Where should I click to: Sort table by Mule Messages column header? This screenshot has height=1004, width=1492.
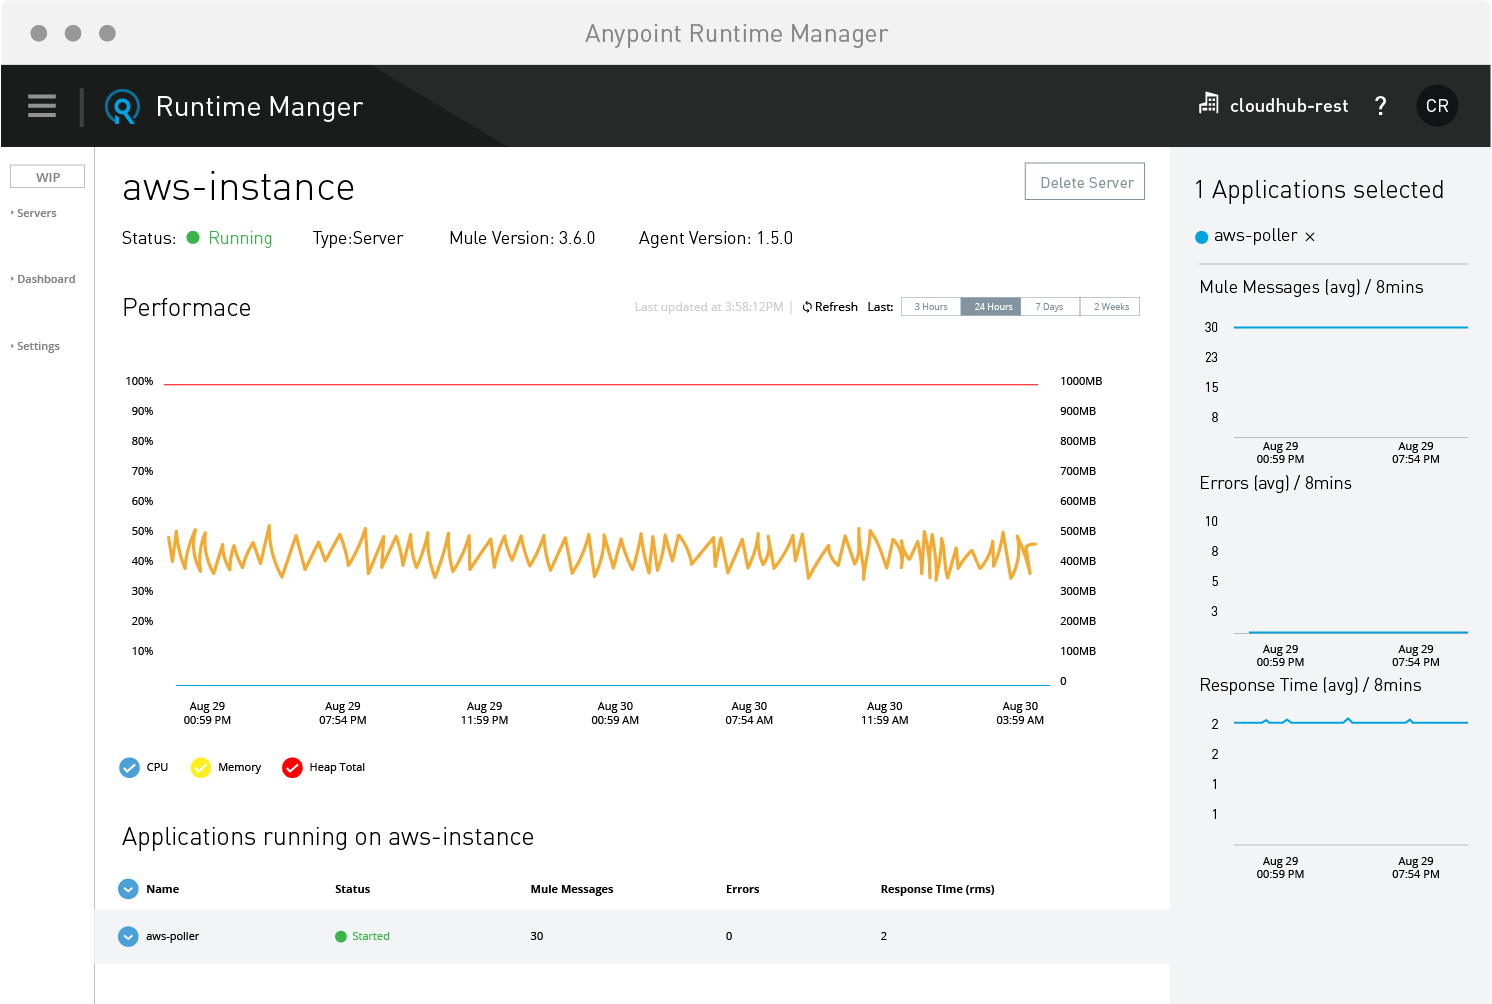tap(572, 889)
